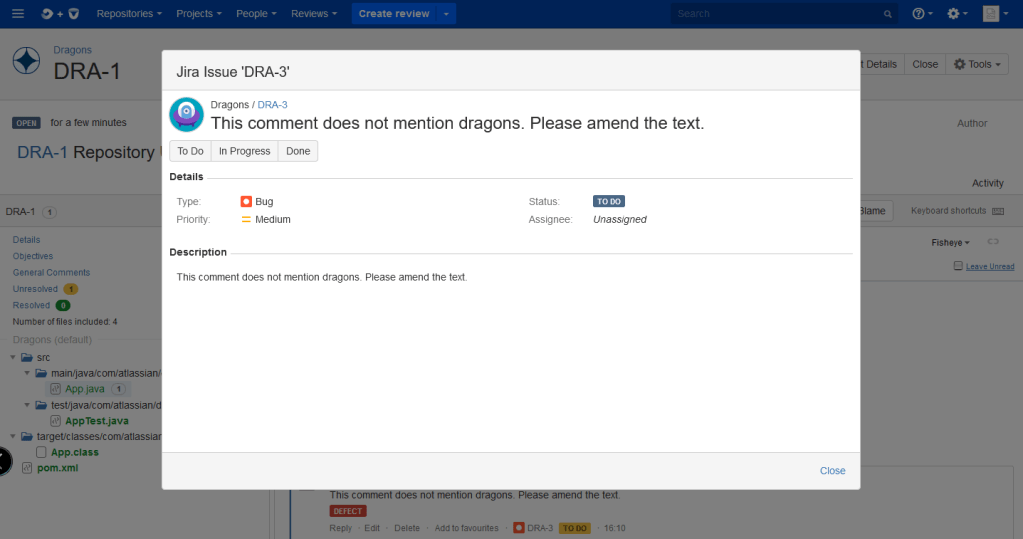Set issue status to In Progress
The image size is (1023, 539).
coord(244,151)
